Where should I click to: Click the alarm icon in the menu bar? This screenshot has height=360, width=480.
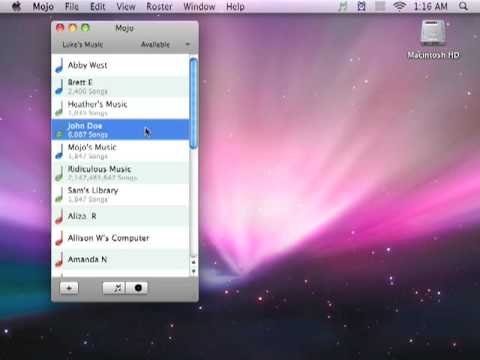(x=361, y=6)
